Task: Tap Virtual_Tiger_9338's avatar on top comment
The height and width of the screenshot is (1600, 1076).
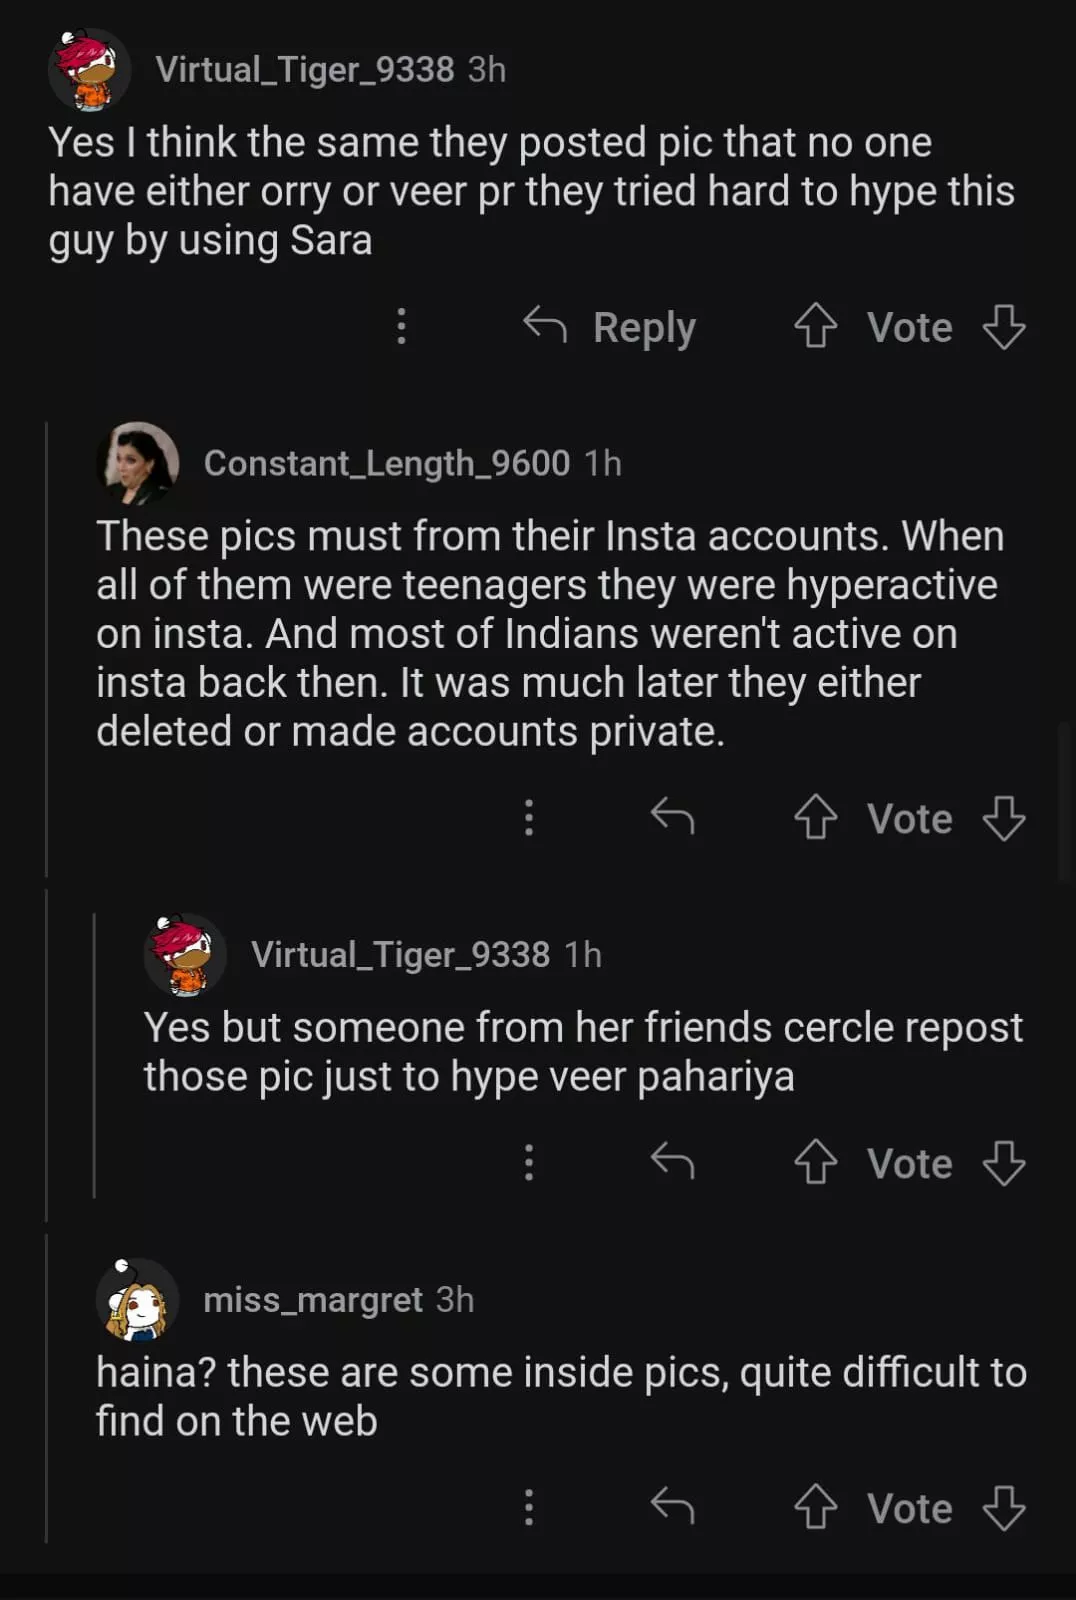Action: (x=89, y=69)
